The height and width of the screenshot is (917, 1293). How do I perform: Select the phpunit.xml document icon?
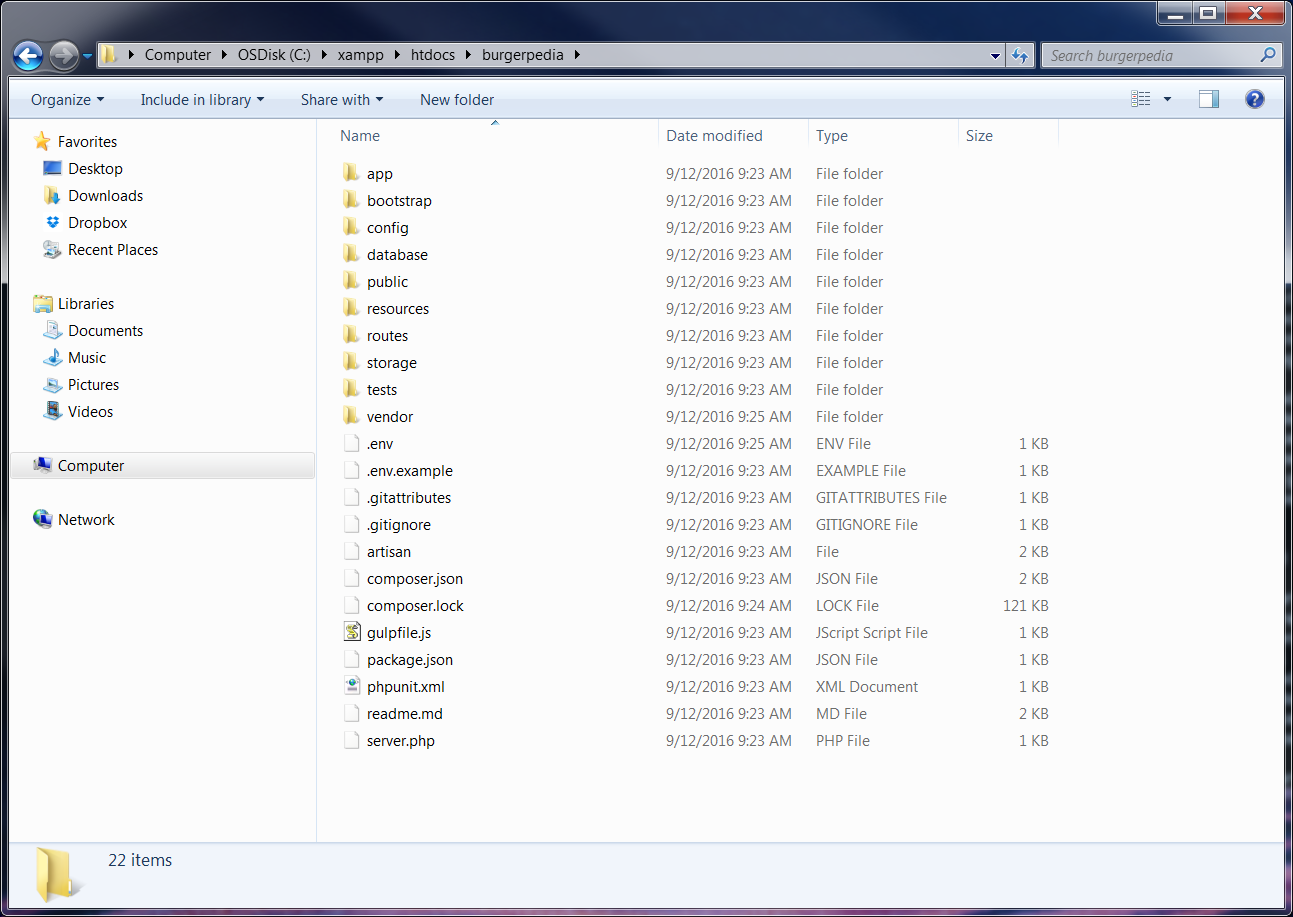tap(351, 686)
